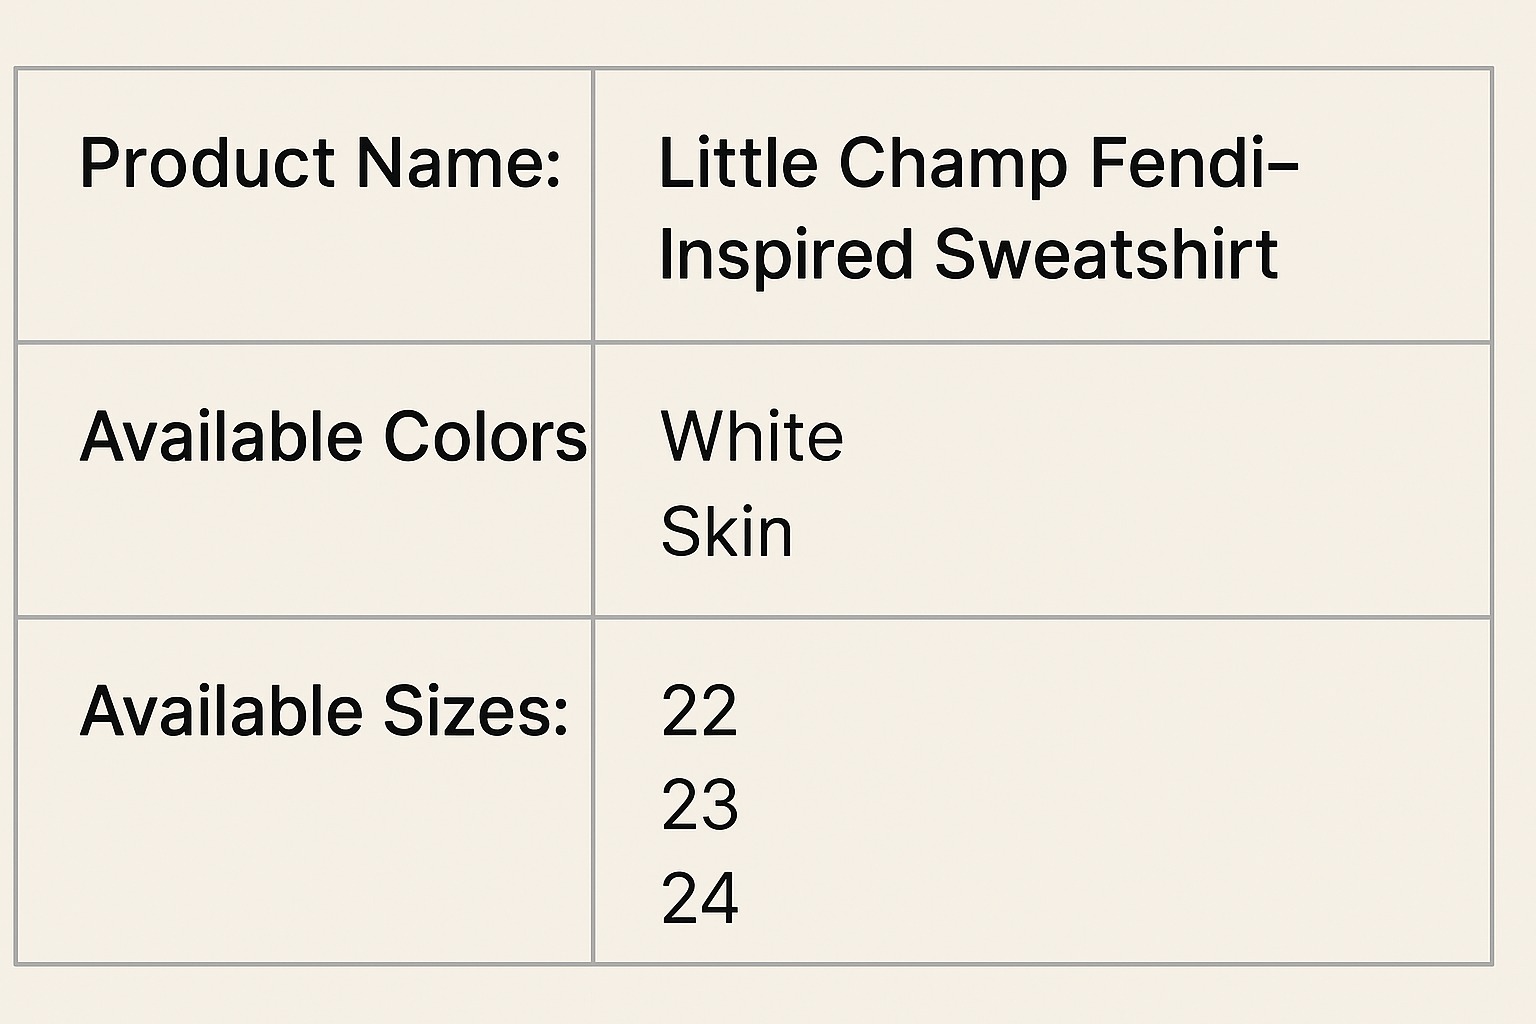Click the word 'Fendi-' in the title
Viewport: 1536px width, 1024px height.
point(1194,163)
